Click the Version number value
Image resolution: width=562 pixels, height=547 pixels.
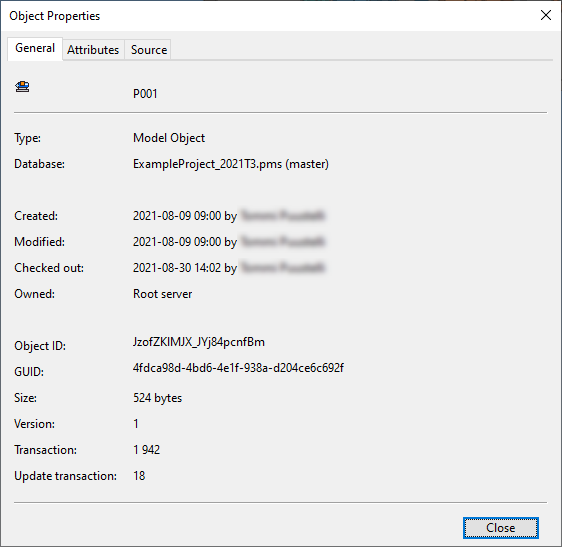pyautogui.click(x=136, y=424)
